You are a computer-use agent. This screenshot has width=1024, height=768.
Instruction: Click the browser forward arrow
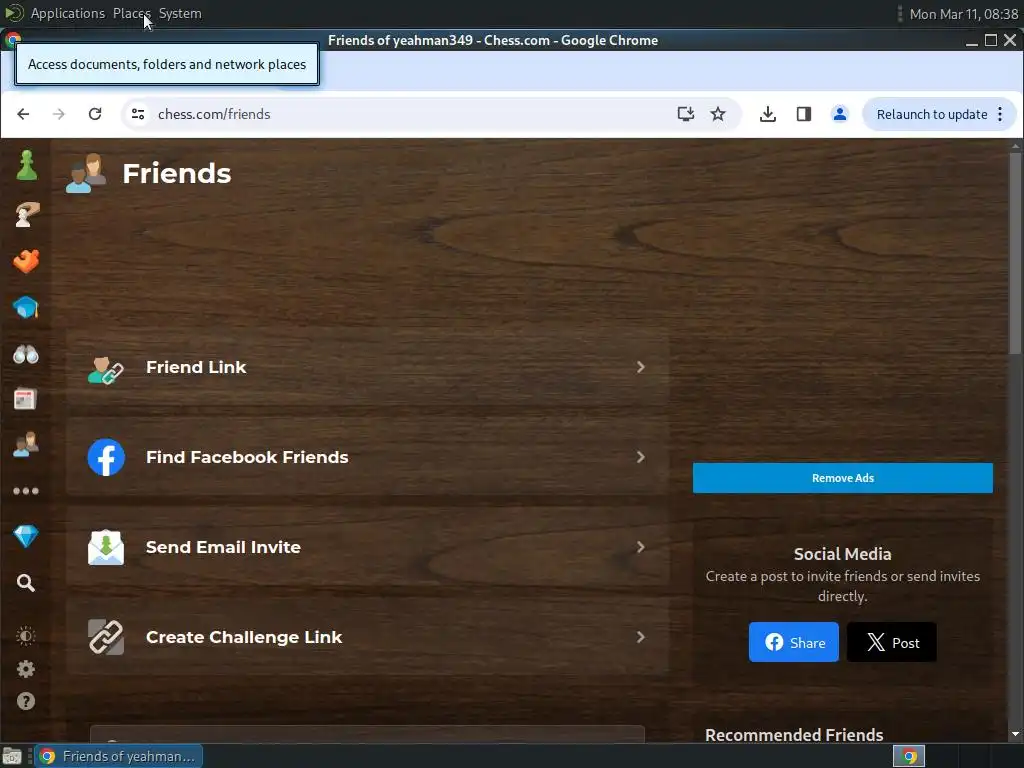click(59, 114)
